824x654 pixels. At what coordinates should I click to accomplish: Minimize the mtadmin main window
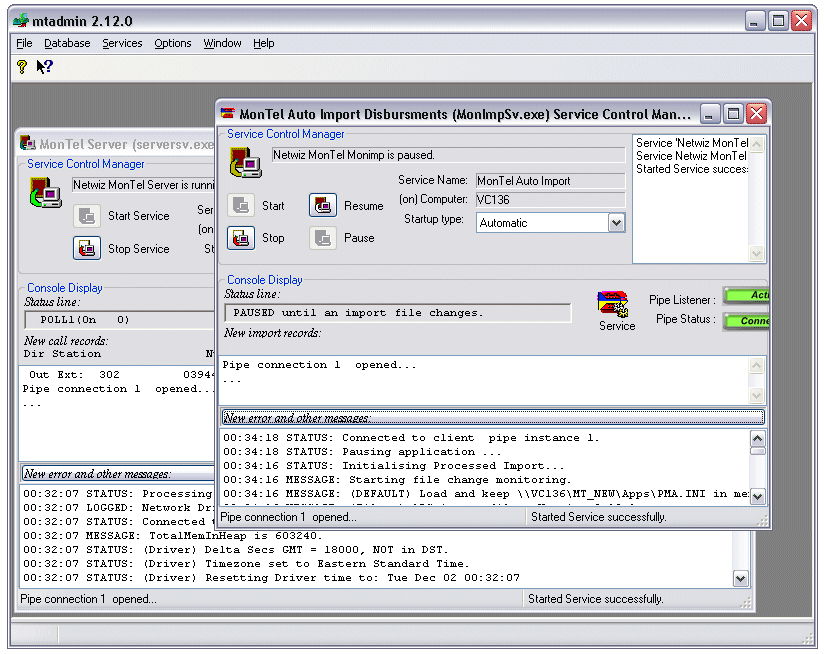755,21
